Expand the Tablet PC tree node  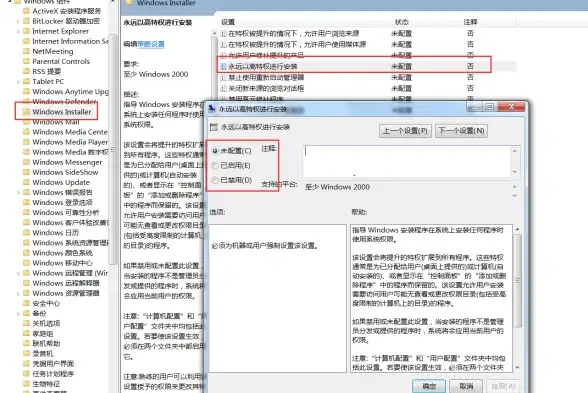click(18, 81)
